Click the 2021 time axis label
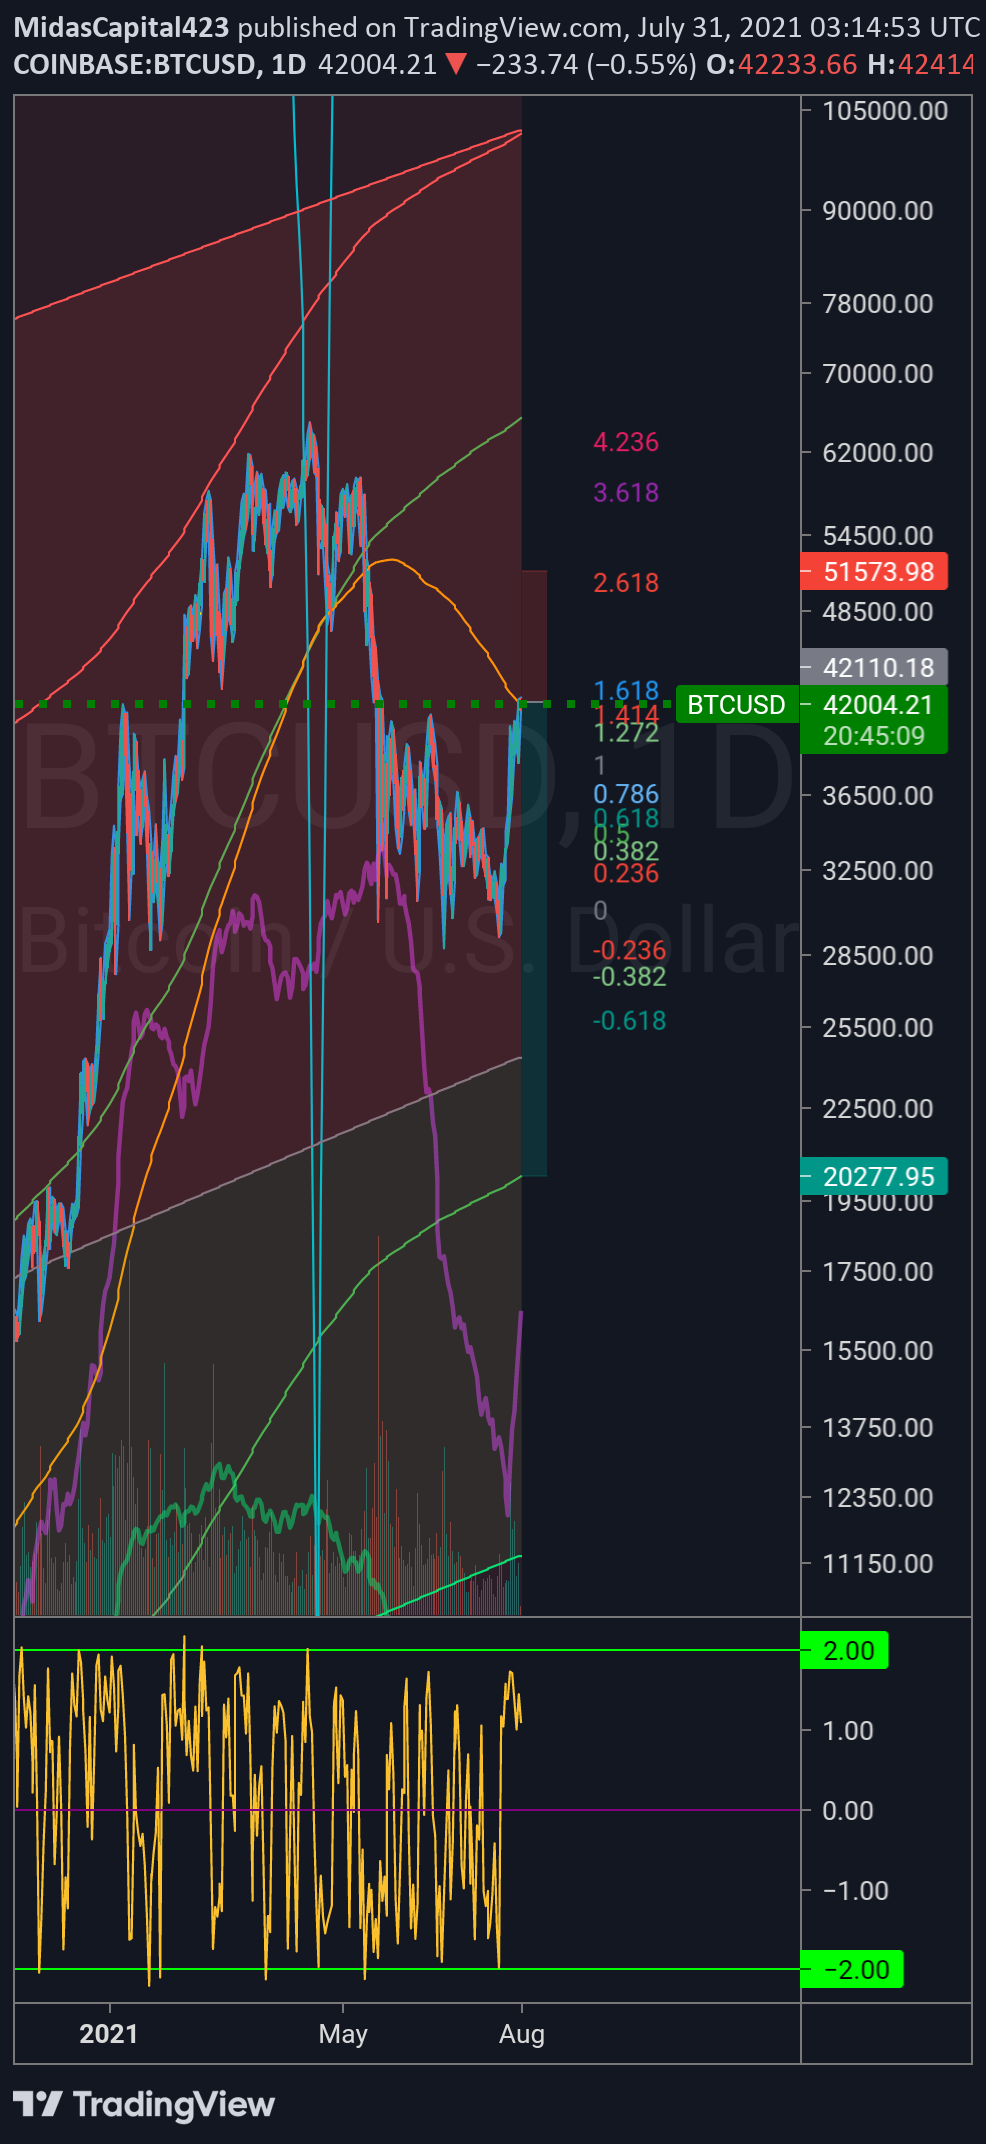The image size is (986, 2144). (109, 2034)
